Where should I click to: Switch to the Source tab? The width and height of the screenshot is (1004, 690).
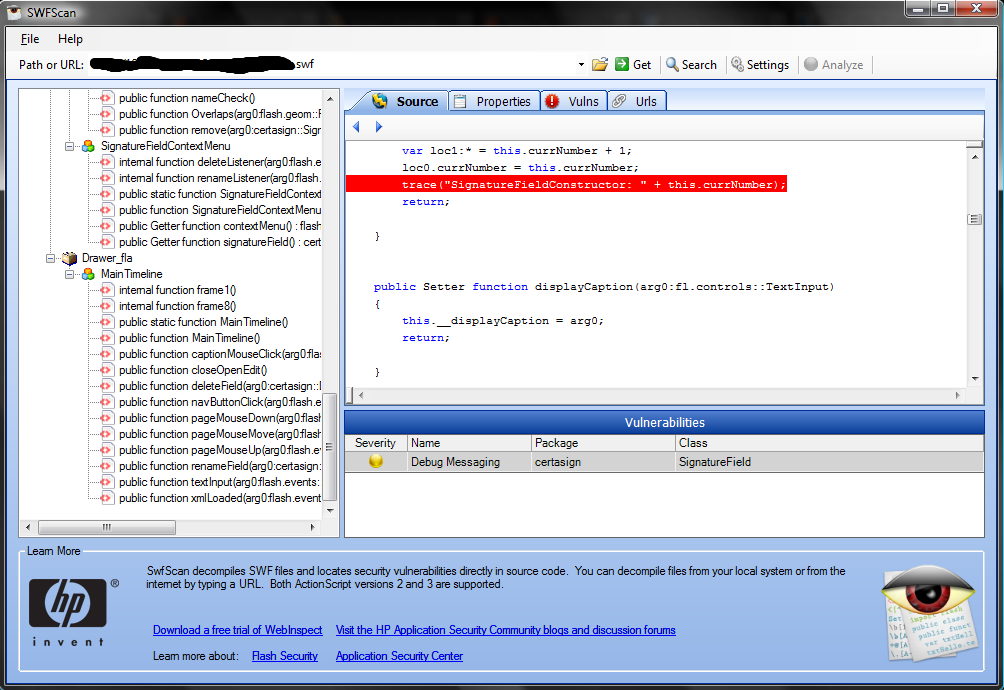point(407,101)
